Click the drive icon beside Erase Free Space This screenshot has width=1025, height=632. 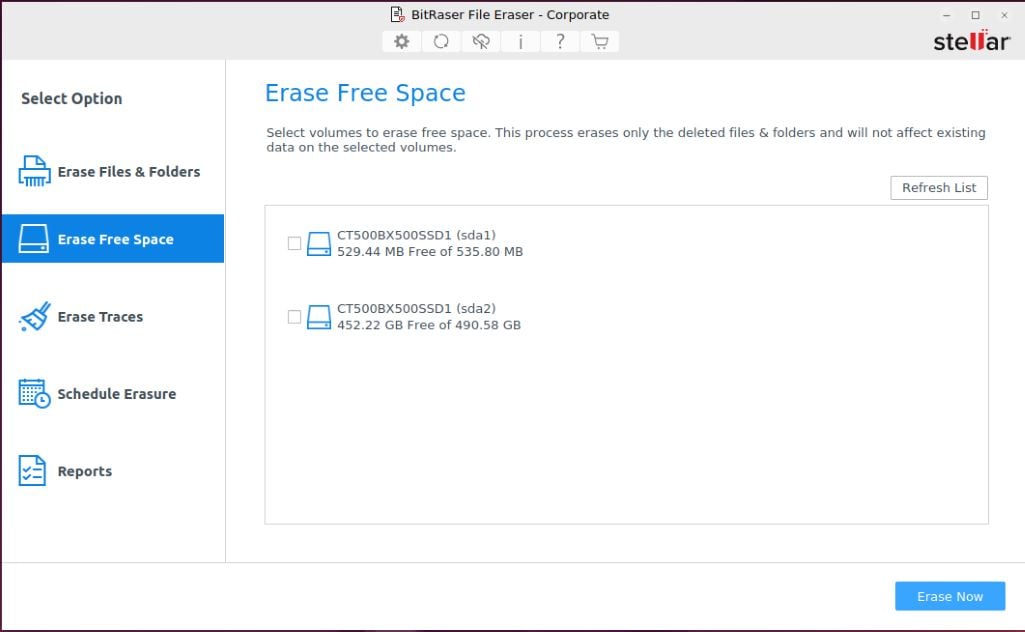pyautogui.click(x=33, y=239)
